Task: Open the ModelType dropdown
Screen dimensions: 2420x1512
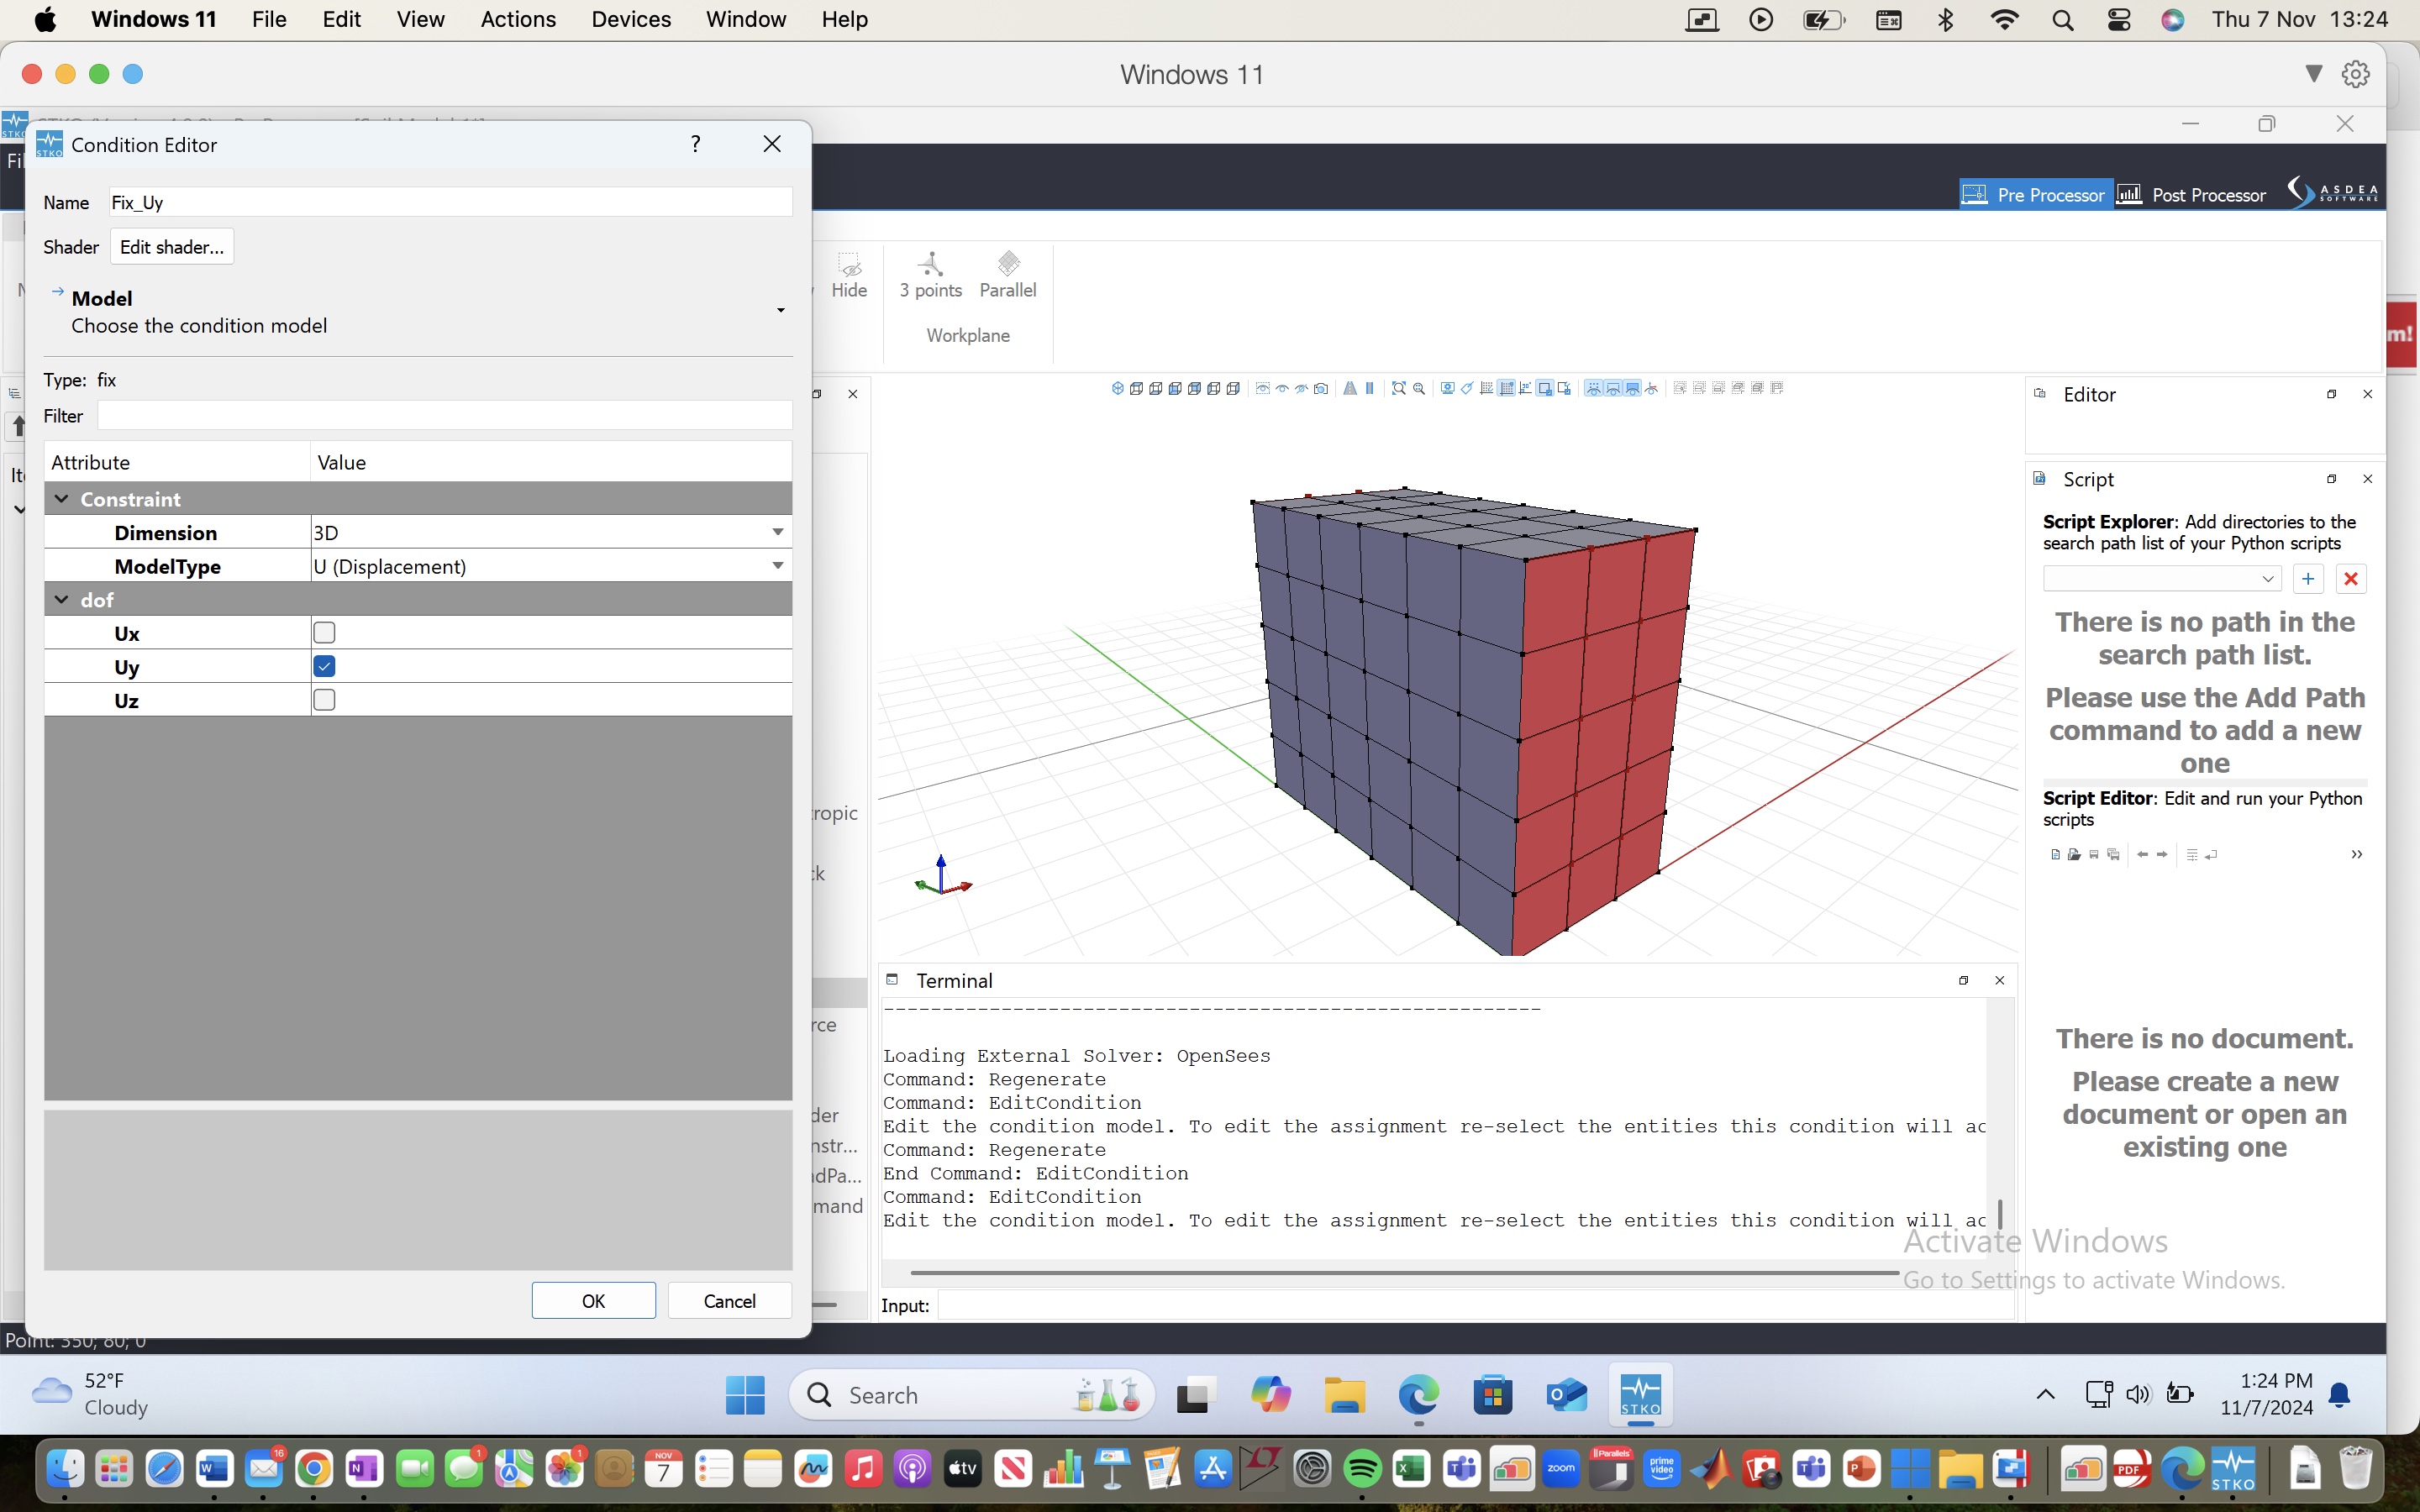Action: [551, 566]
